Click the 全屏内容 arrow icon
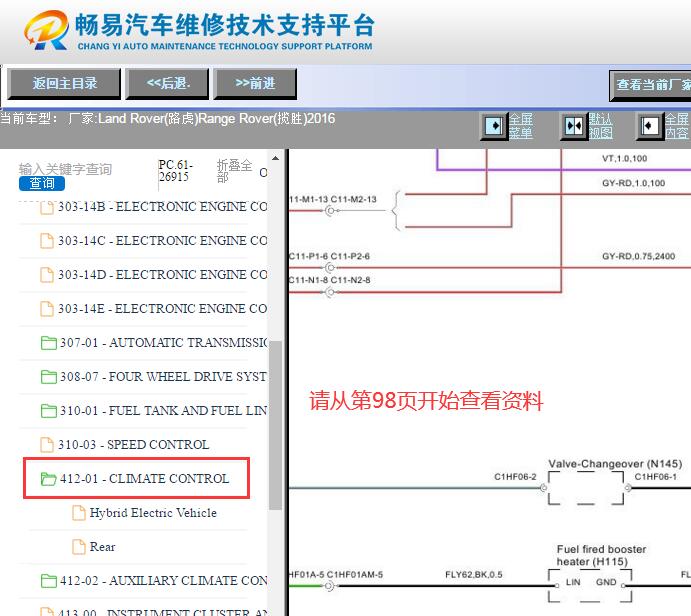The height and width of the screenshot is (616, 691). click(650, 126)
